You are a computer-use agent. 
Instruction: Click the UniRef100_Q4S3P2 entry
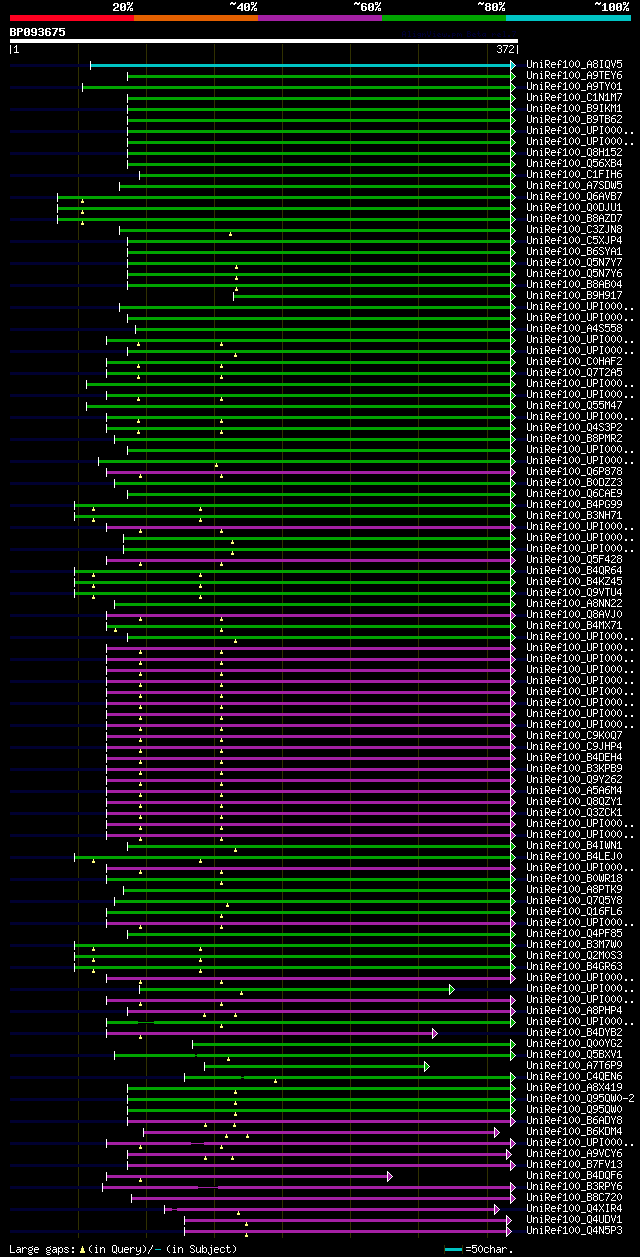coord(574,427)
